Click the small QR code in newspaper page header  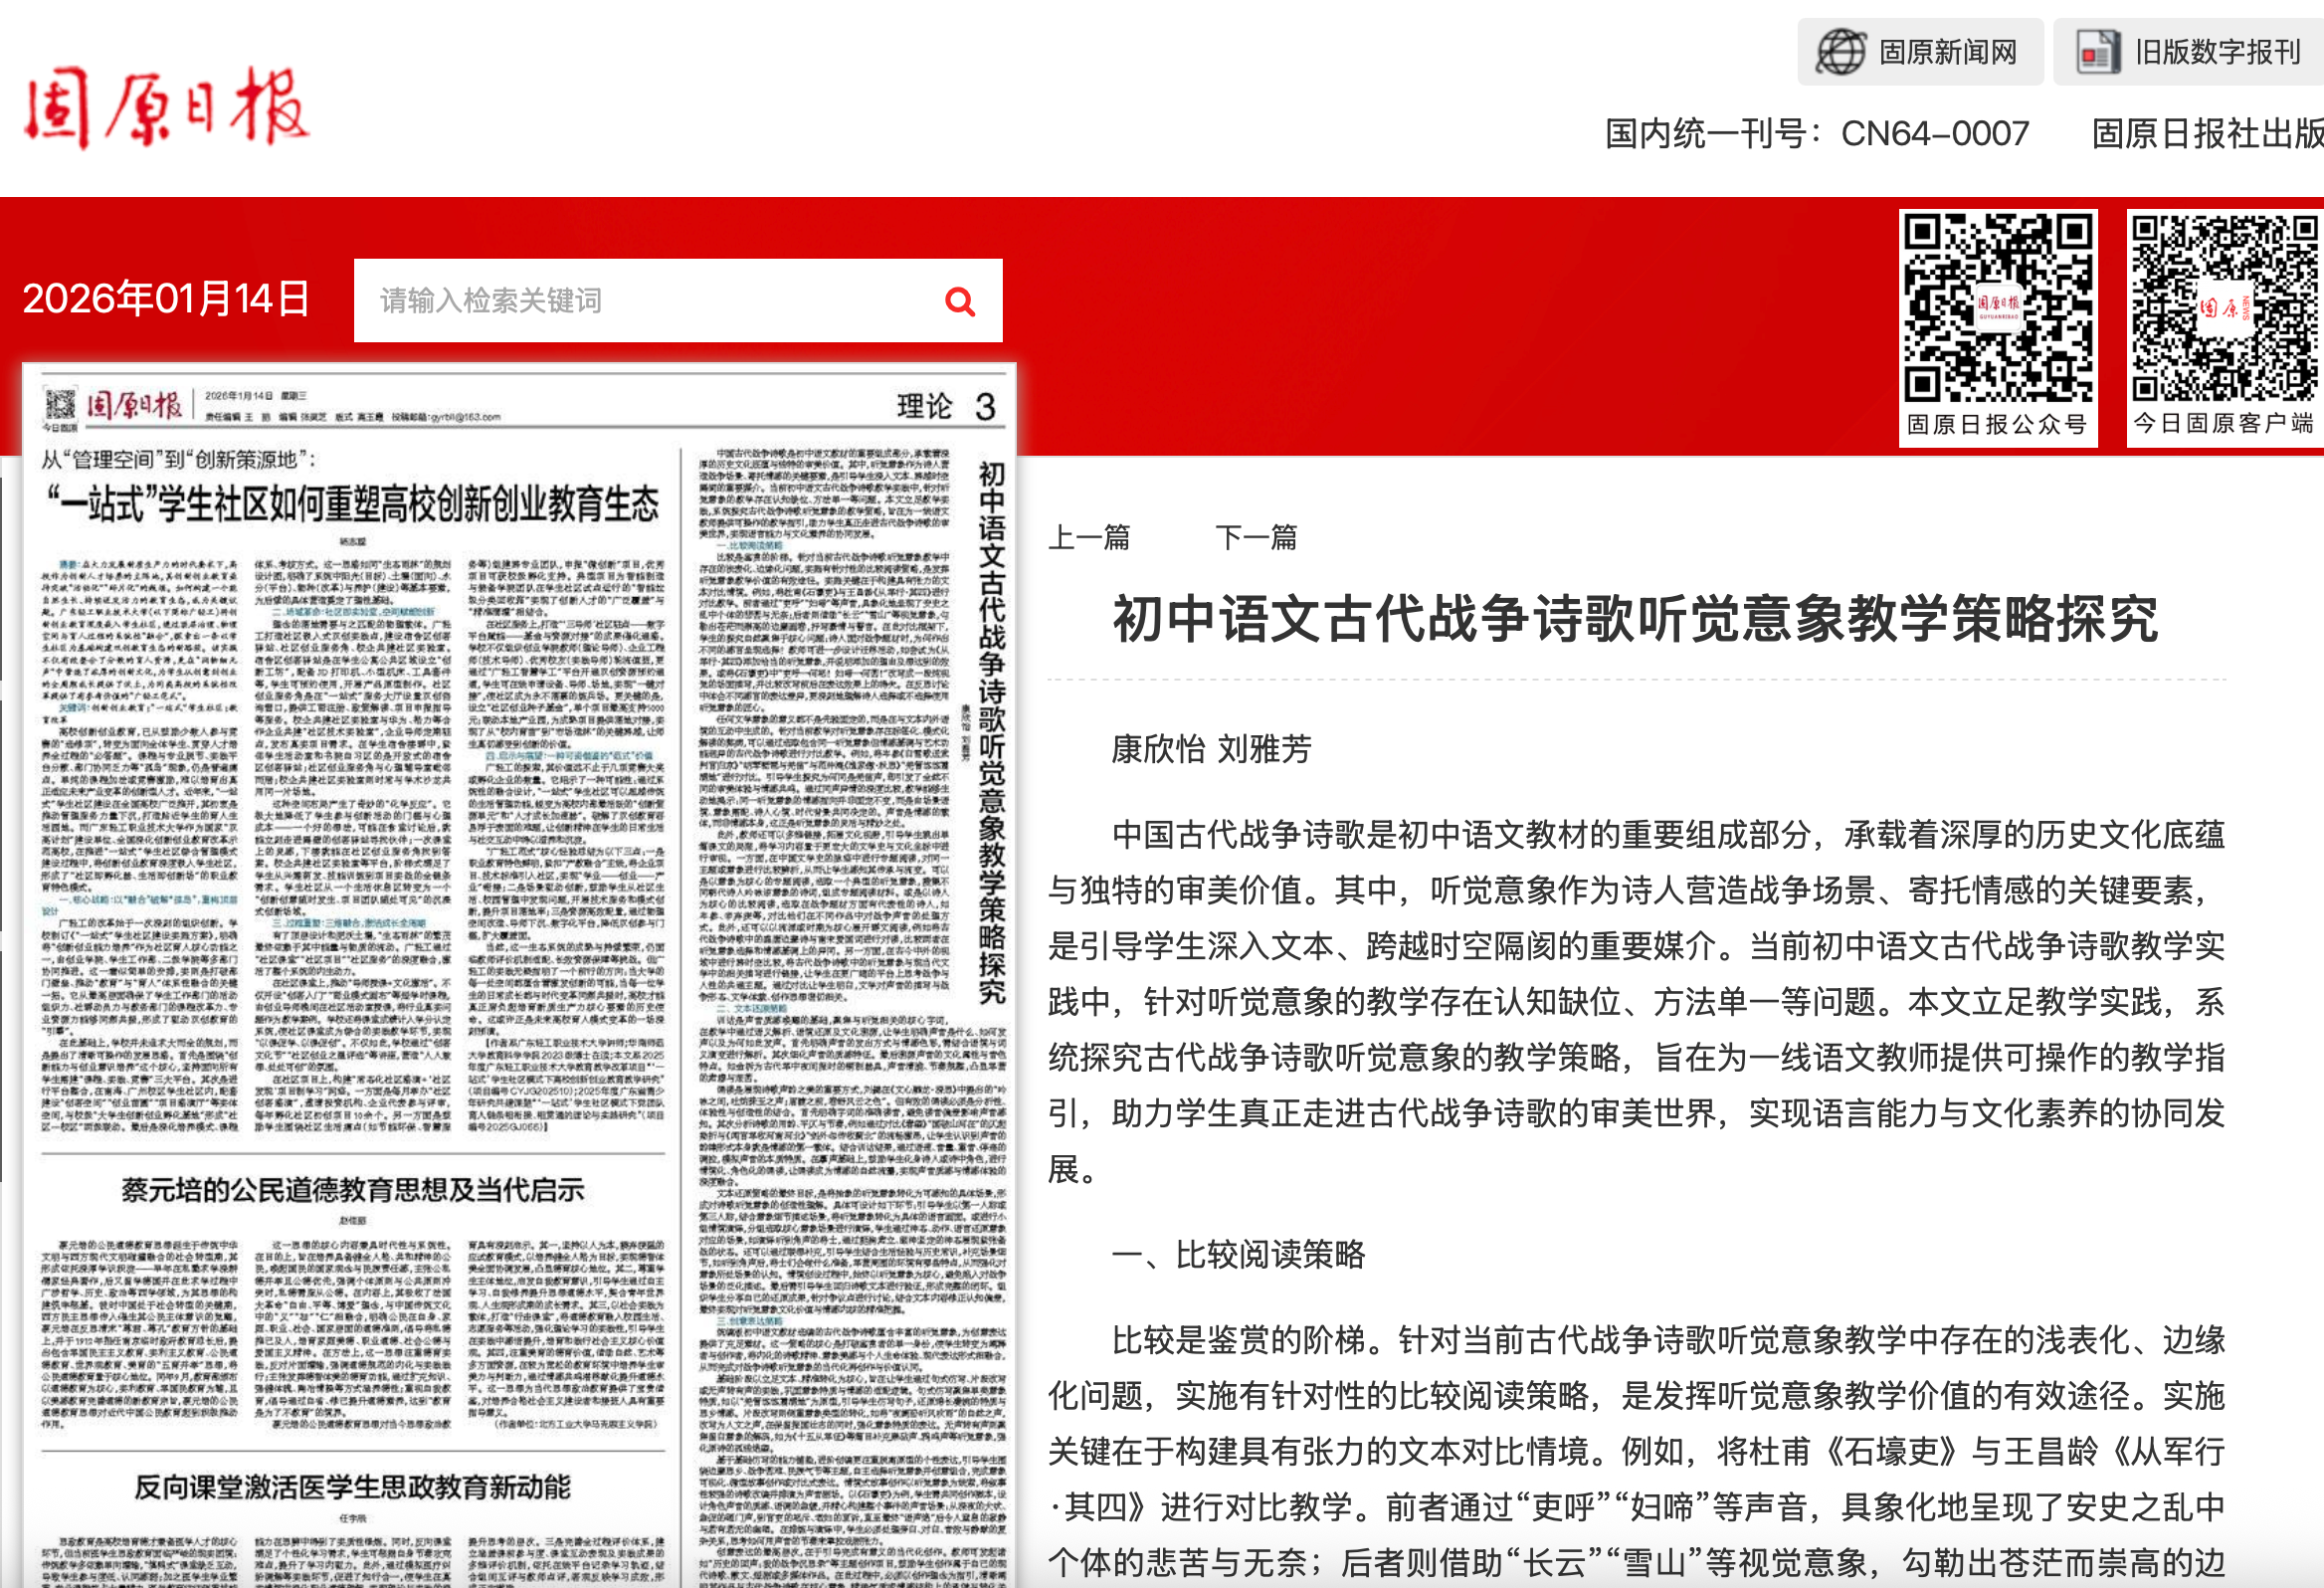tap(59, 404)
